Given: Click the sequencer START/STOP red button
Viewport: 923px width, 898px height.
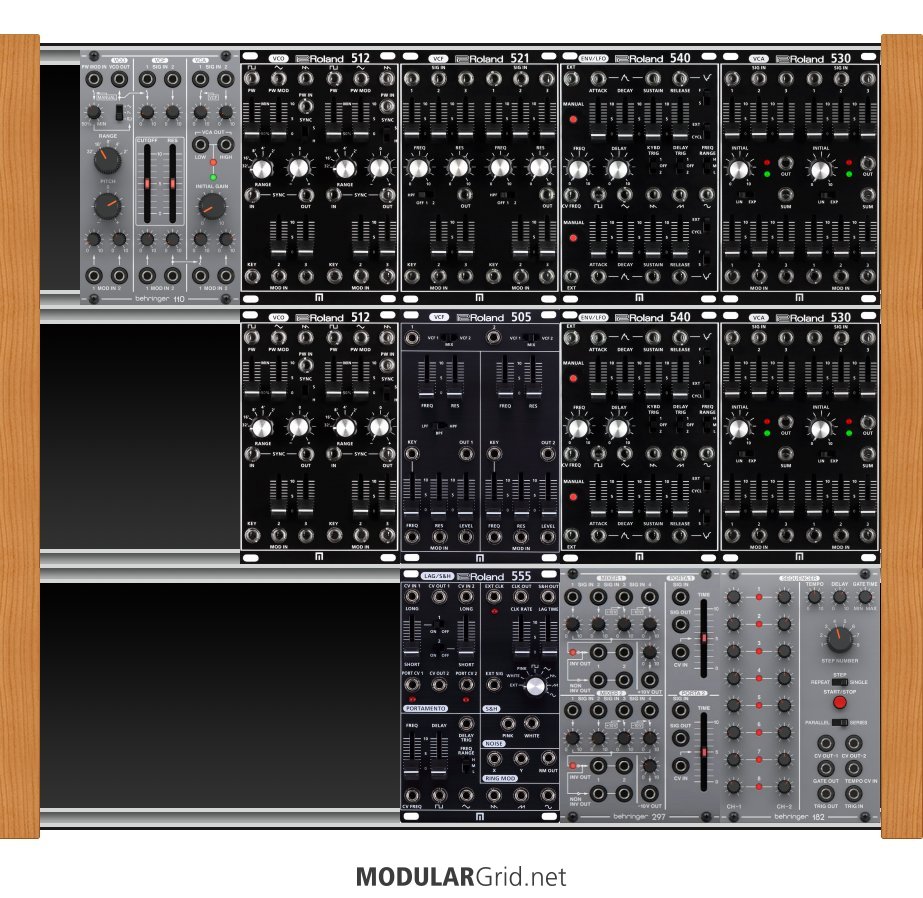Looking at the screenshot, I should pyautogui.click(x=840, y=702).
